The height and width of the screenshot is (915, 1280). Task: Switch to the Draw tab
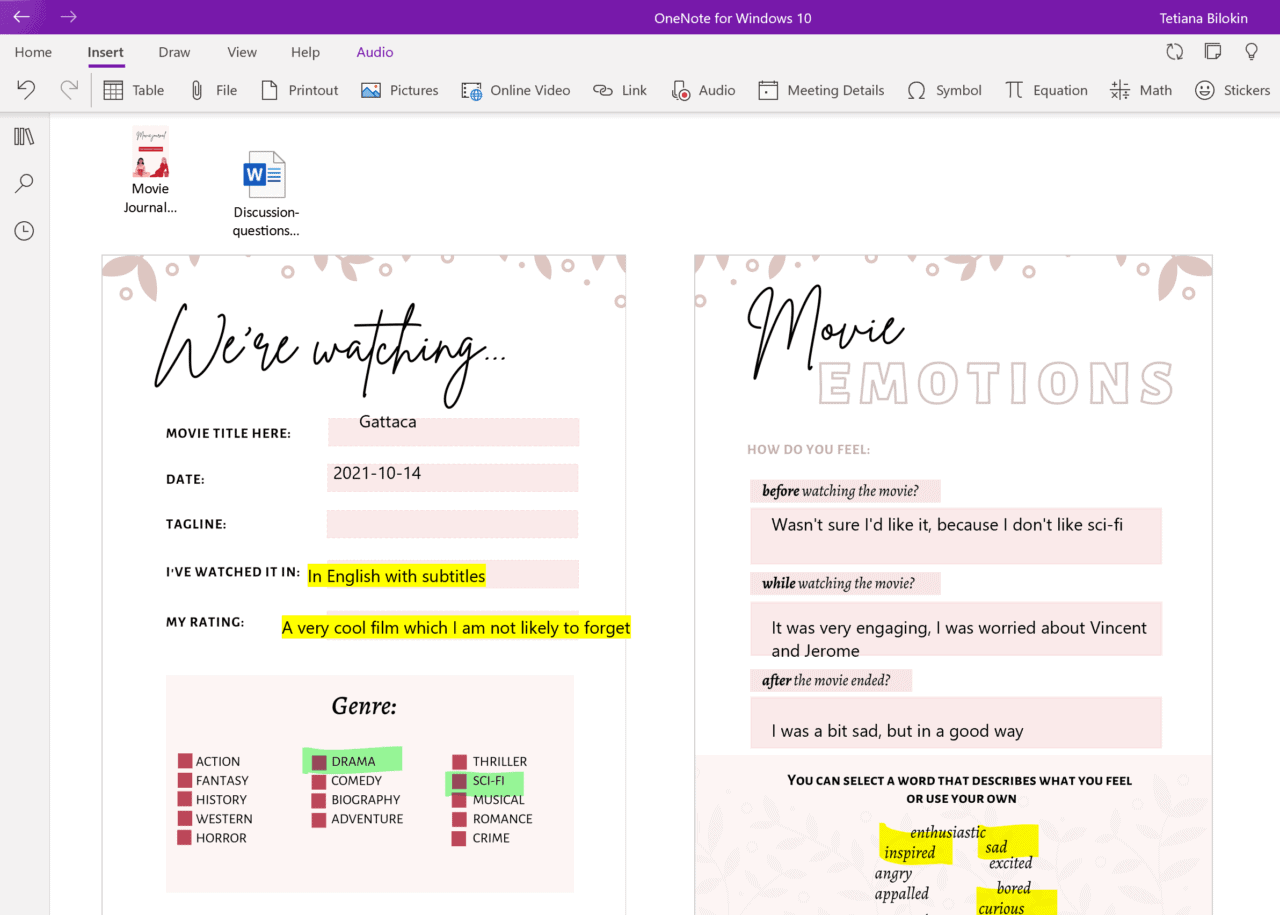(x=174, y=52)
